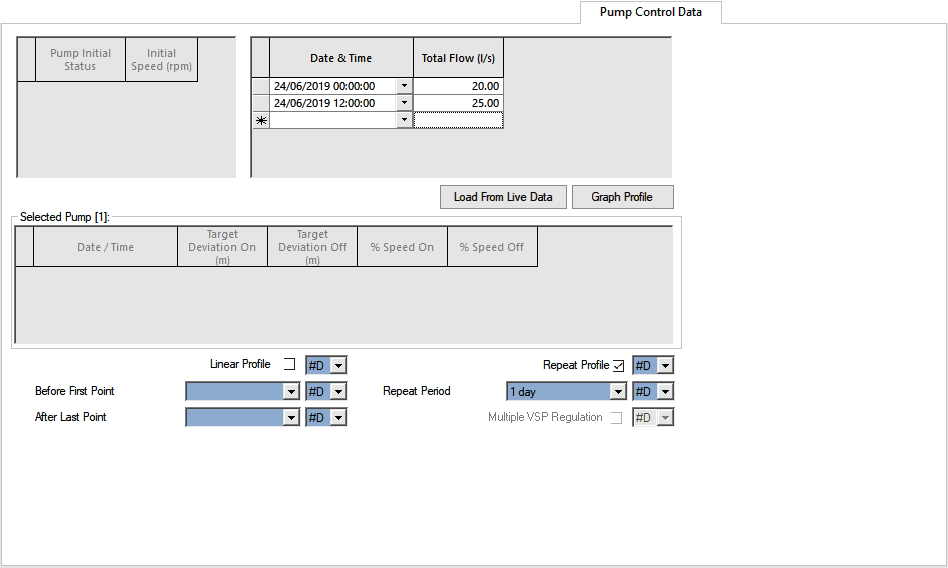Click the Pump Initial Status column header
Screen dimensions: 948x568
80,59
